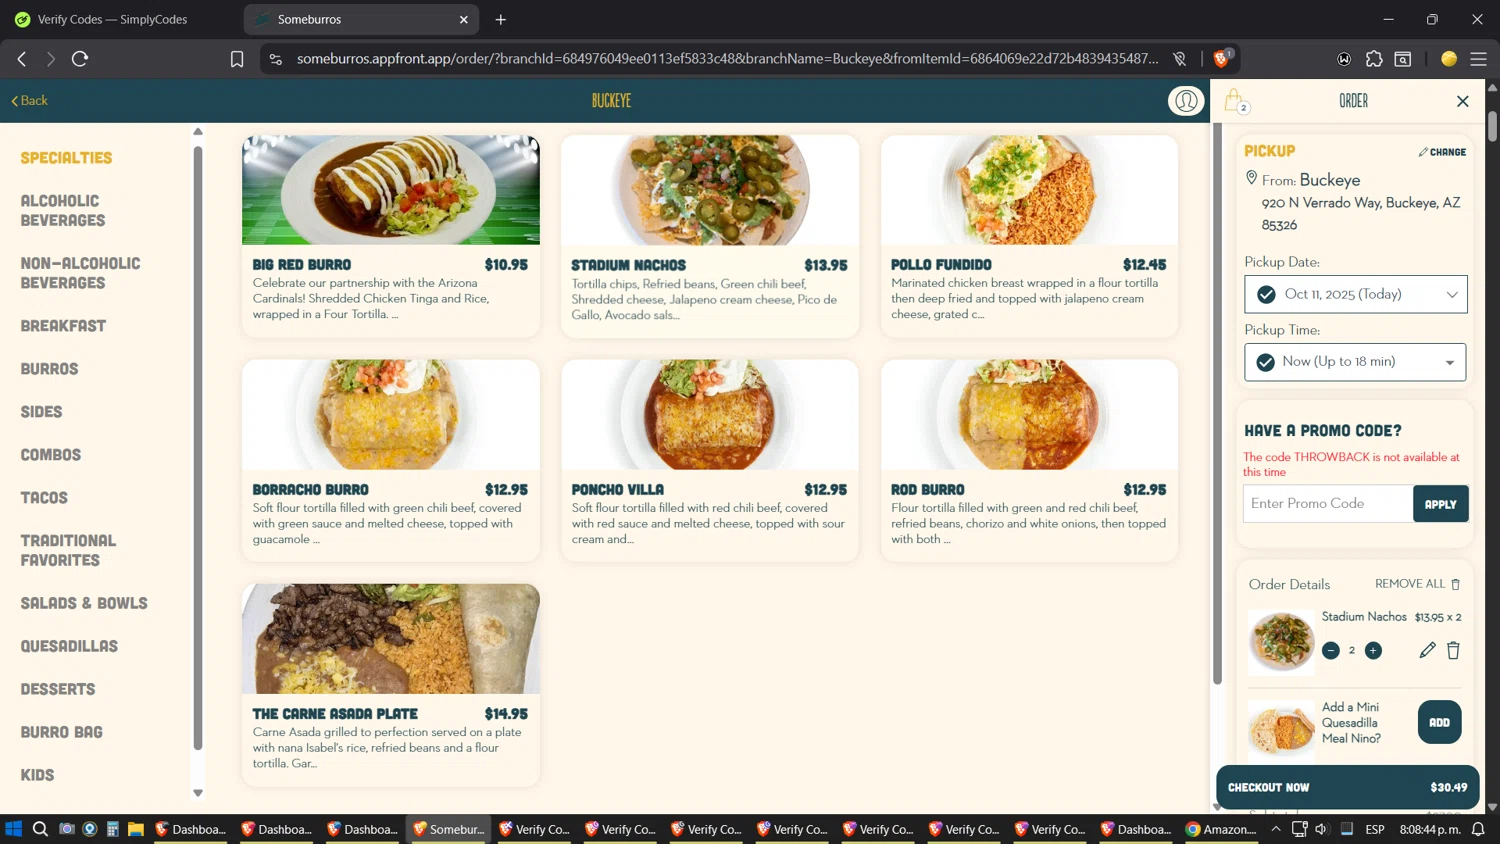This screenshot has width=1500, height=844.
Task: Open browser extensions puzzle icon
Action: 1374,59
